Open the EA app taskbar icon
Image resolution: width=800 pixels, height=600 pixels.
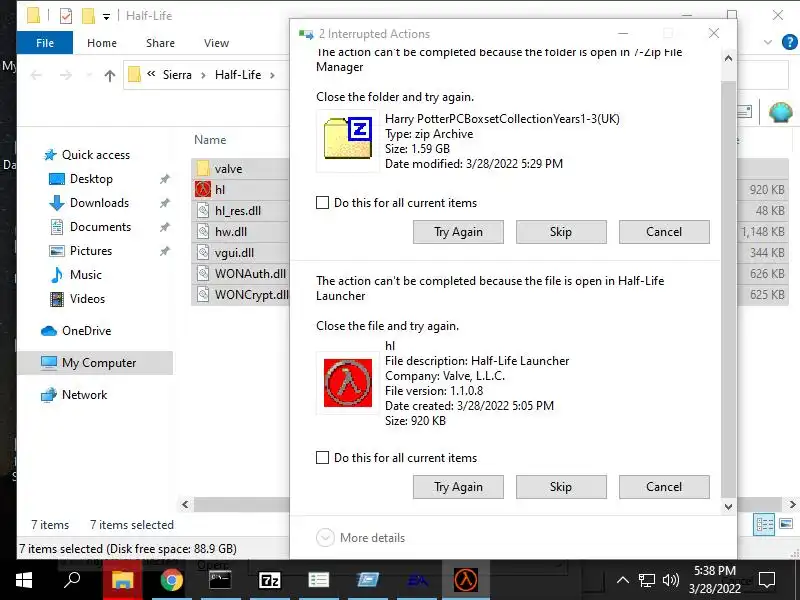click(417, 580)
